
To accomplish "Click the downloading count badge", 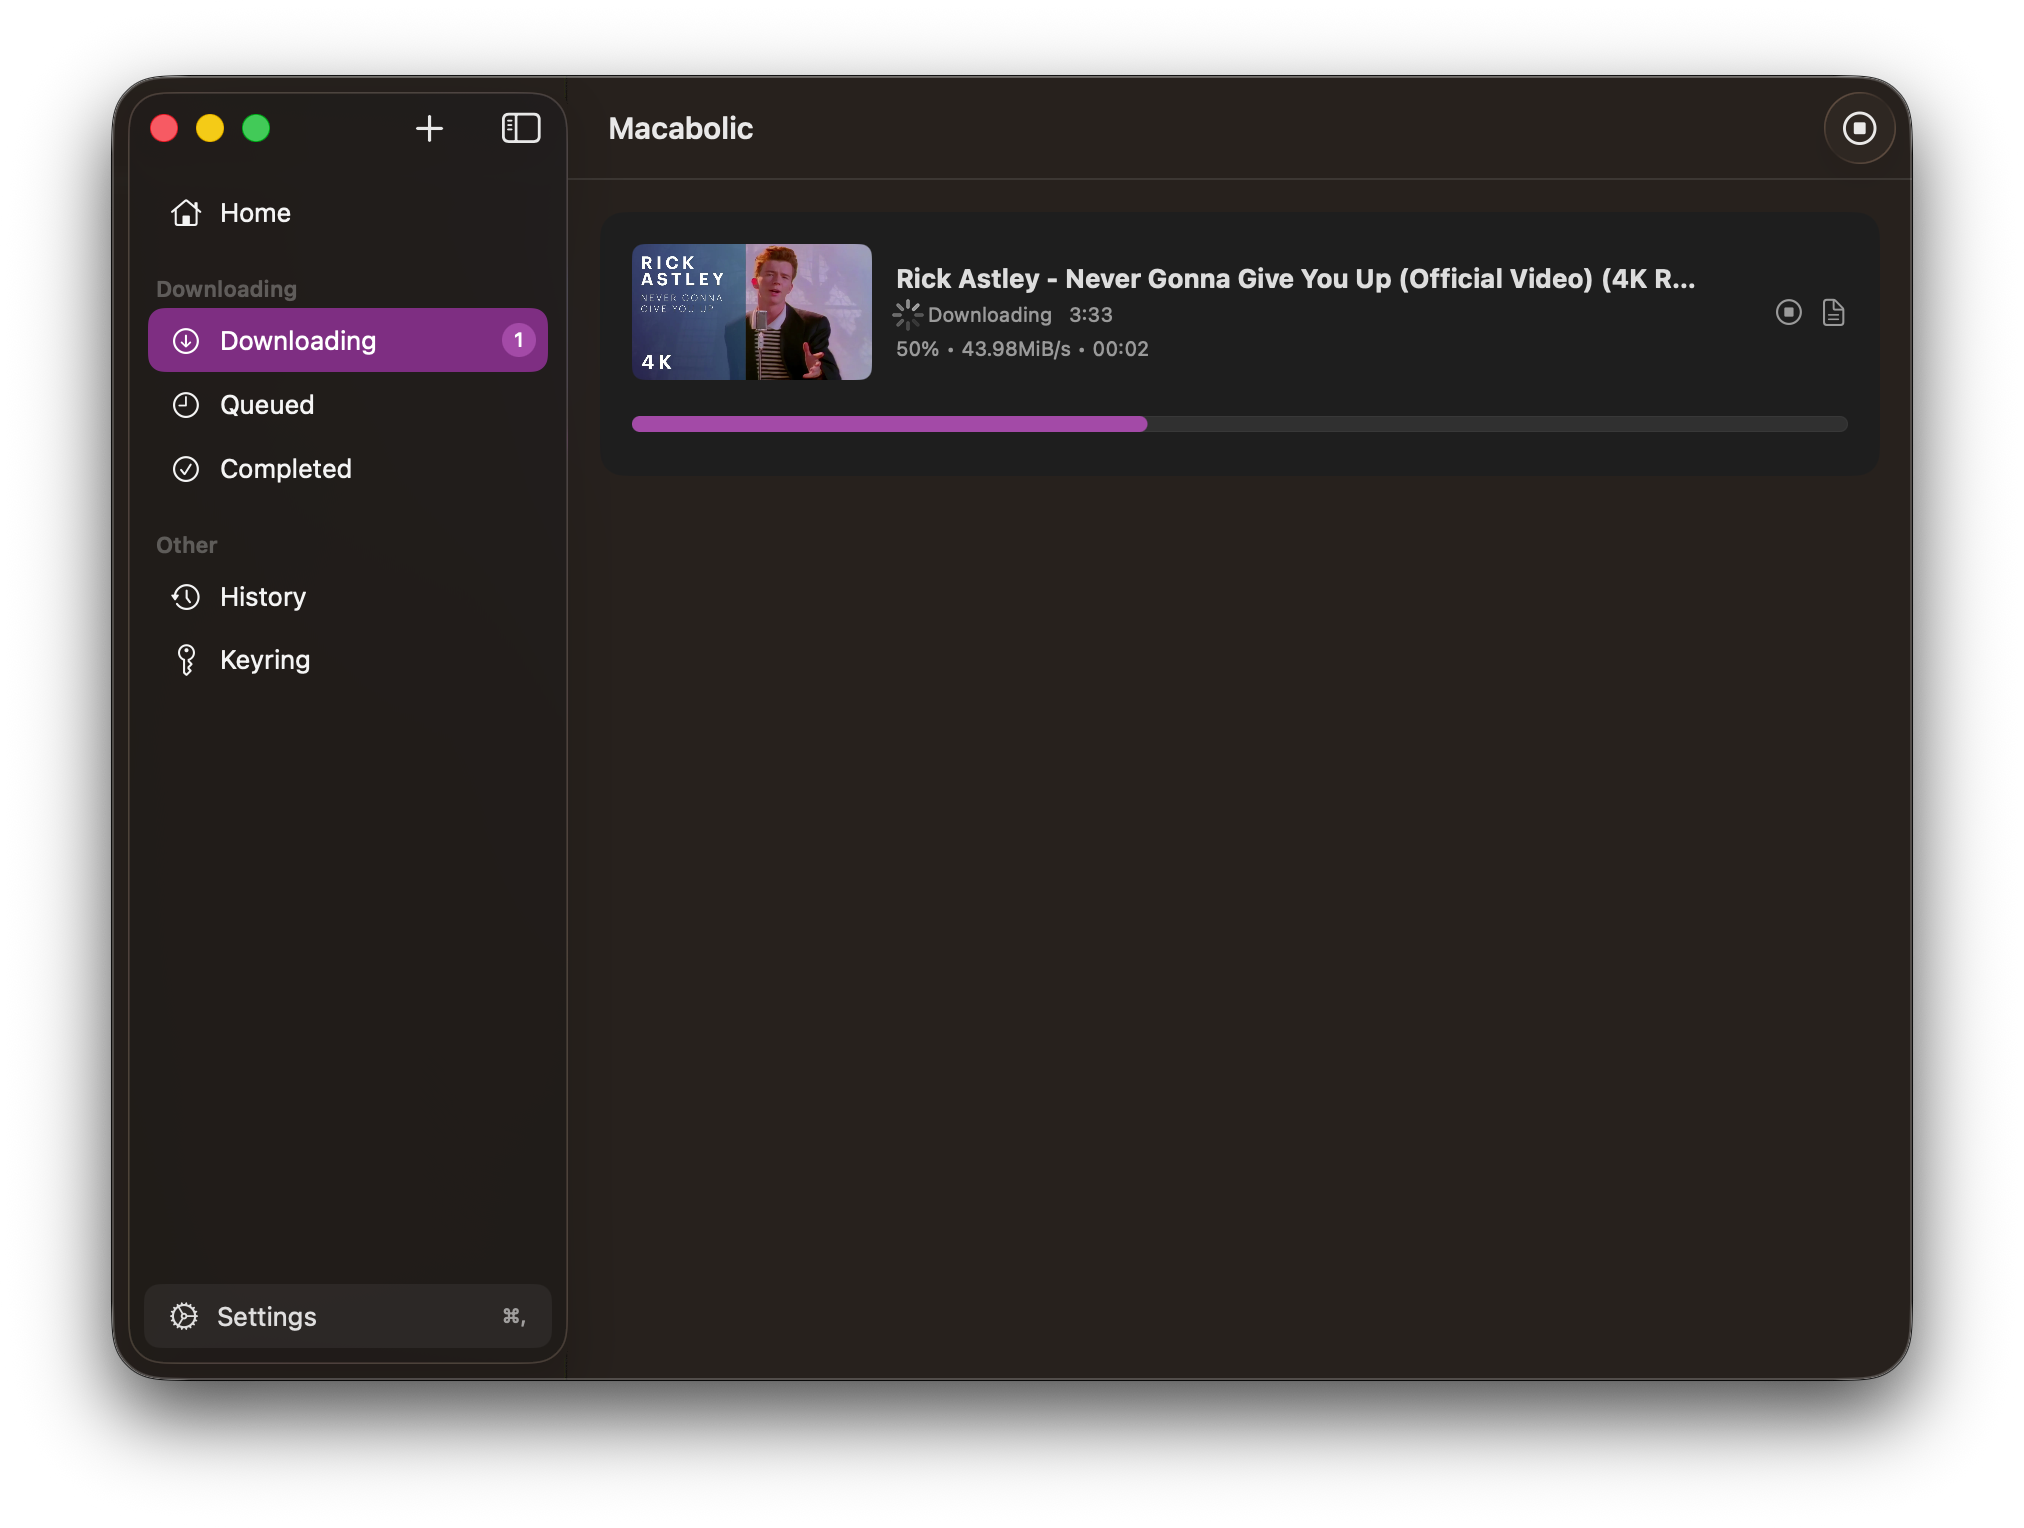I will coord(518,340).
